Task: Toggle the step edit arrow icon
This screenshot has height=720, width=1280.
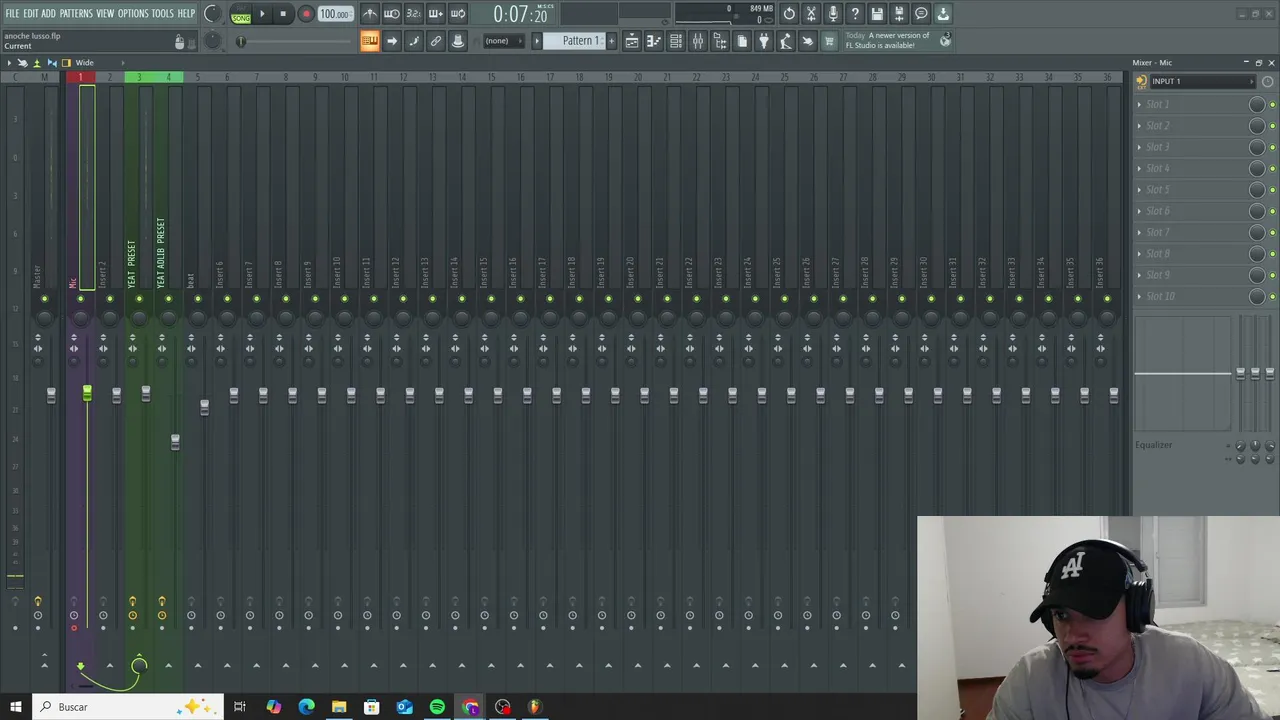Action: [391, 41]
